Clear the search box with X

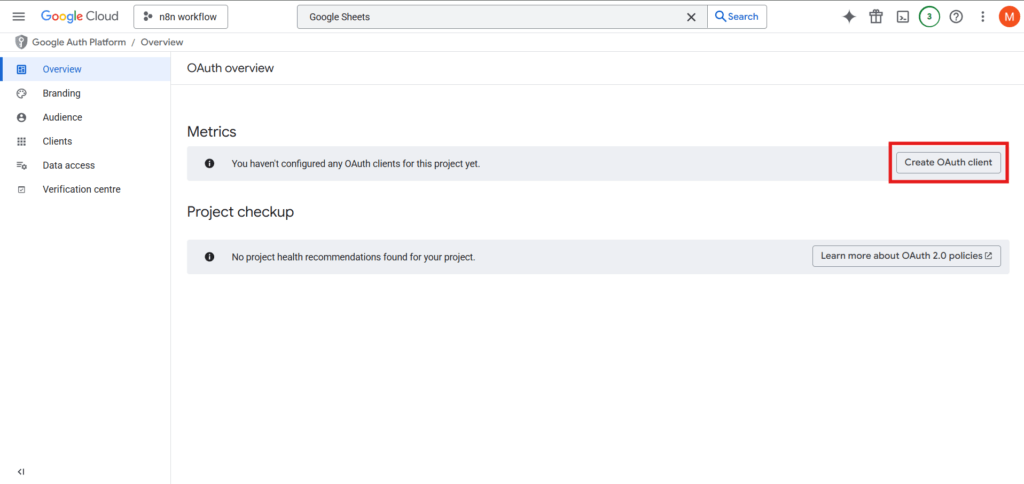pyautogui.click(x=690, y=17)
